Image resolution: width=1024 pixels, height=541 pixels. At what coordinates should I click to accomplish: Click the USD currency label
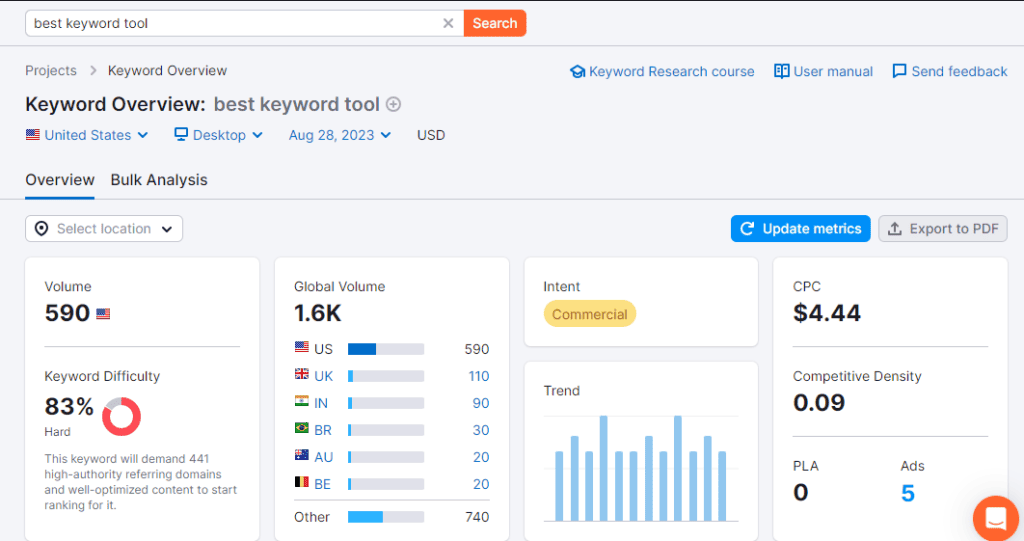(x=431, y=135)
